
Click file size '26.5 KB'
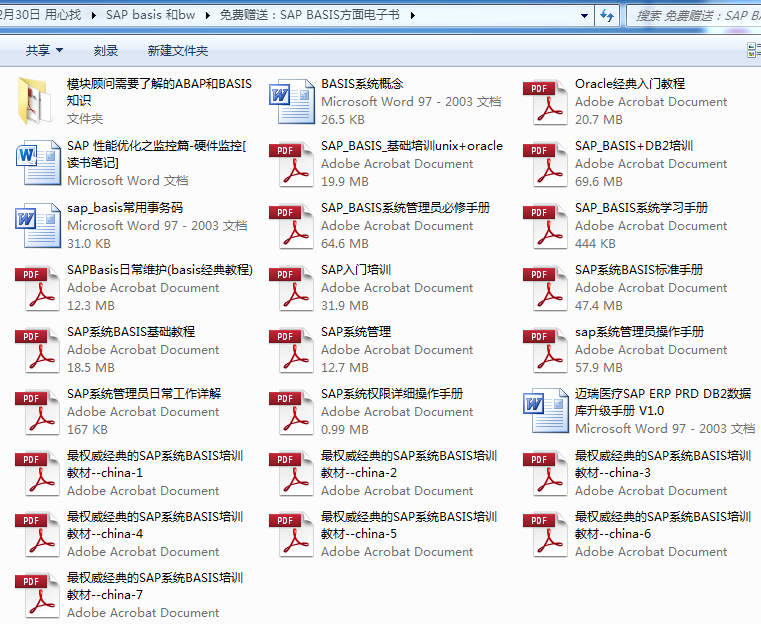[342, 120]
